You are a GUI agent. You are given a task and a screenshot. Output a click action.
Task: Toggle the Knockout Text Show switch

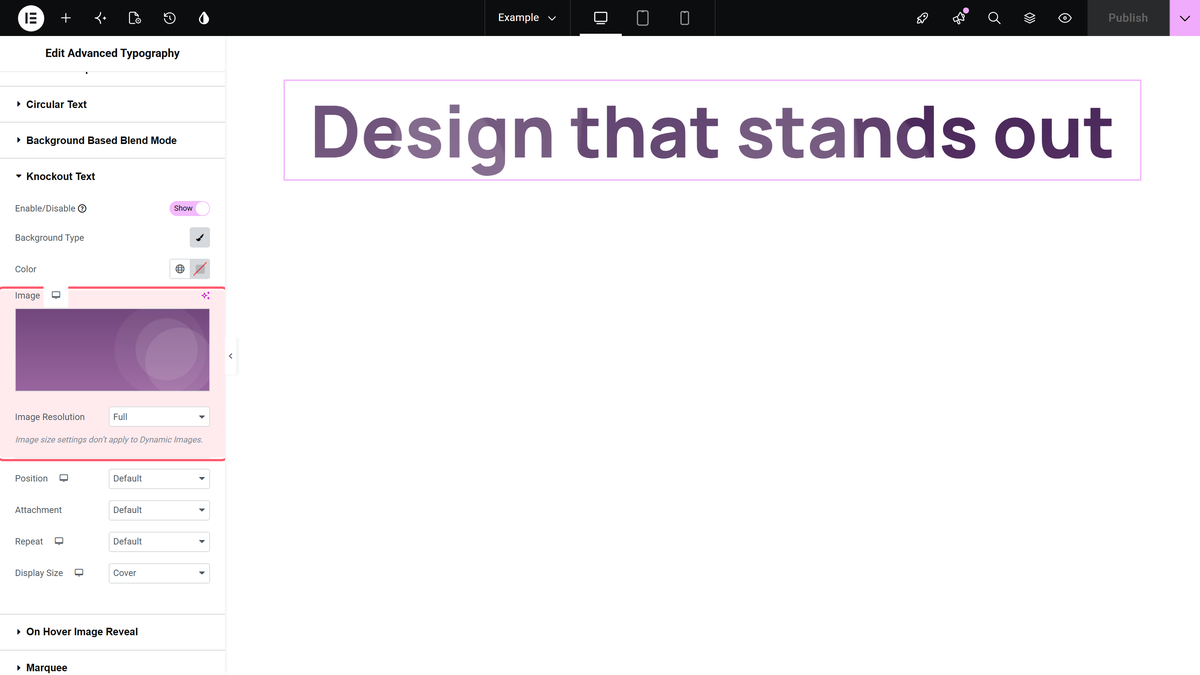tap(190, 208)
